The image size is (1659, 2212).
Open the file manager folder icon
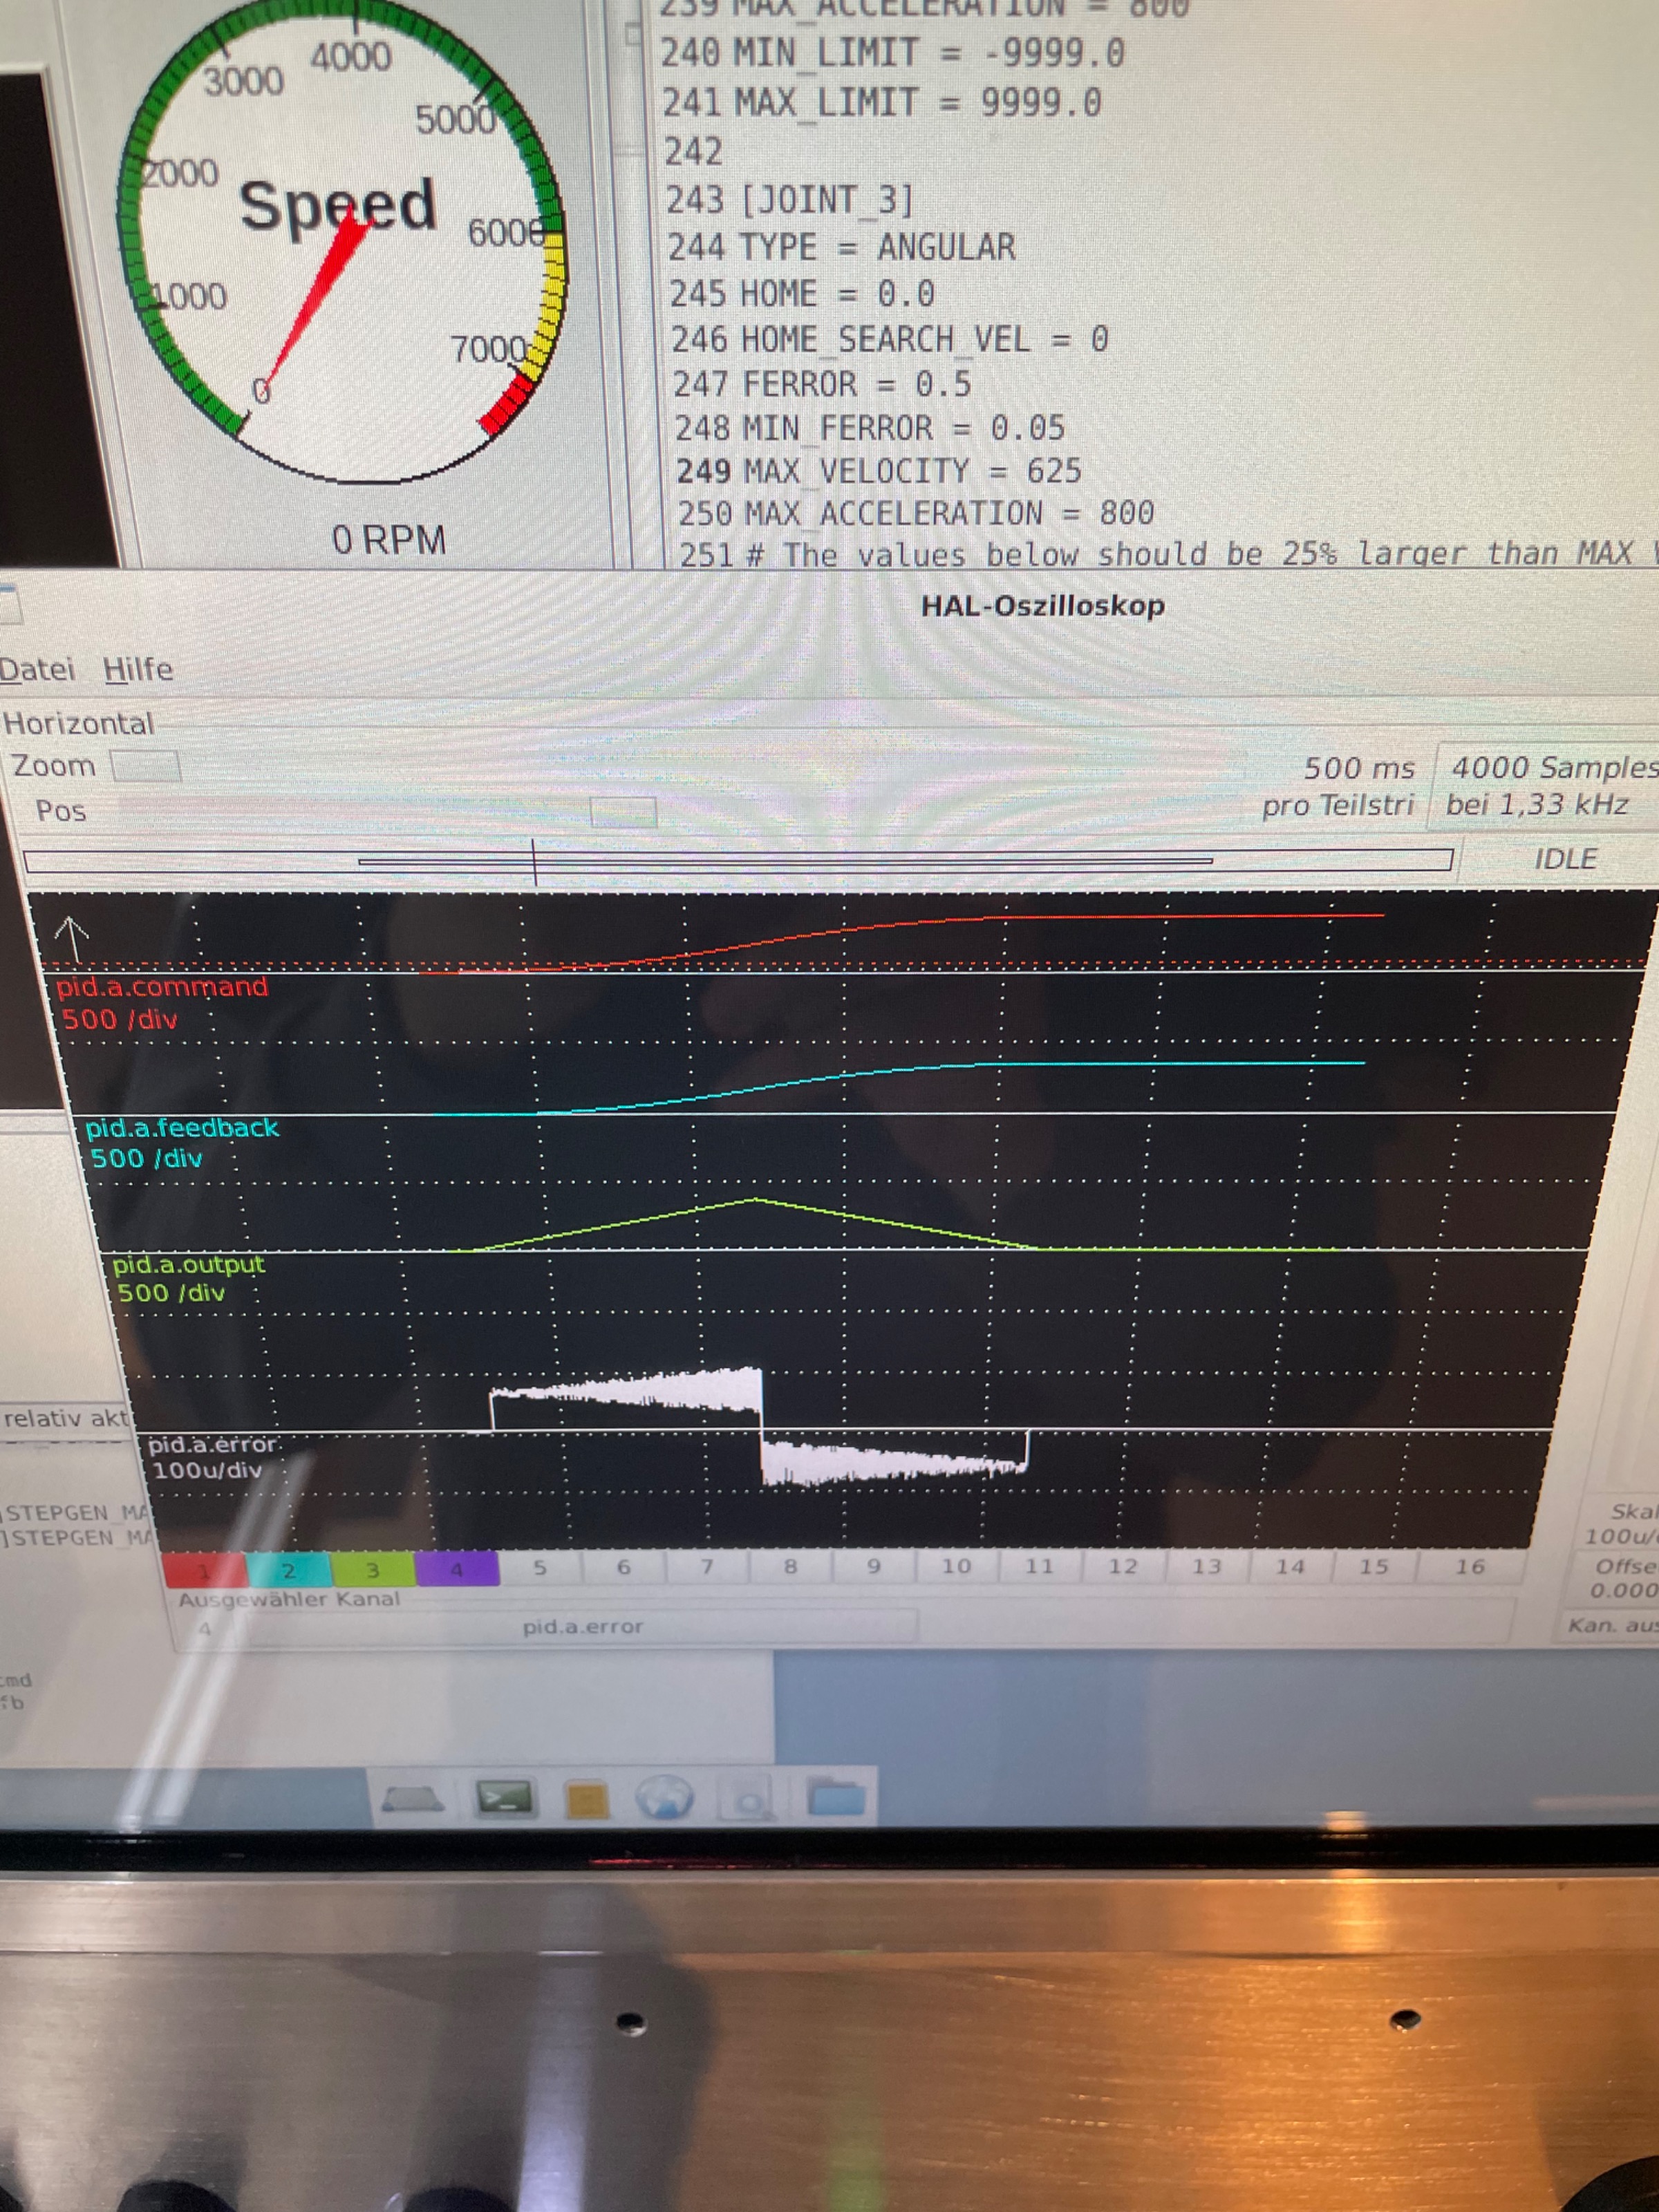[x=837, y=1797]
